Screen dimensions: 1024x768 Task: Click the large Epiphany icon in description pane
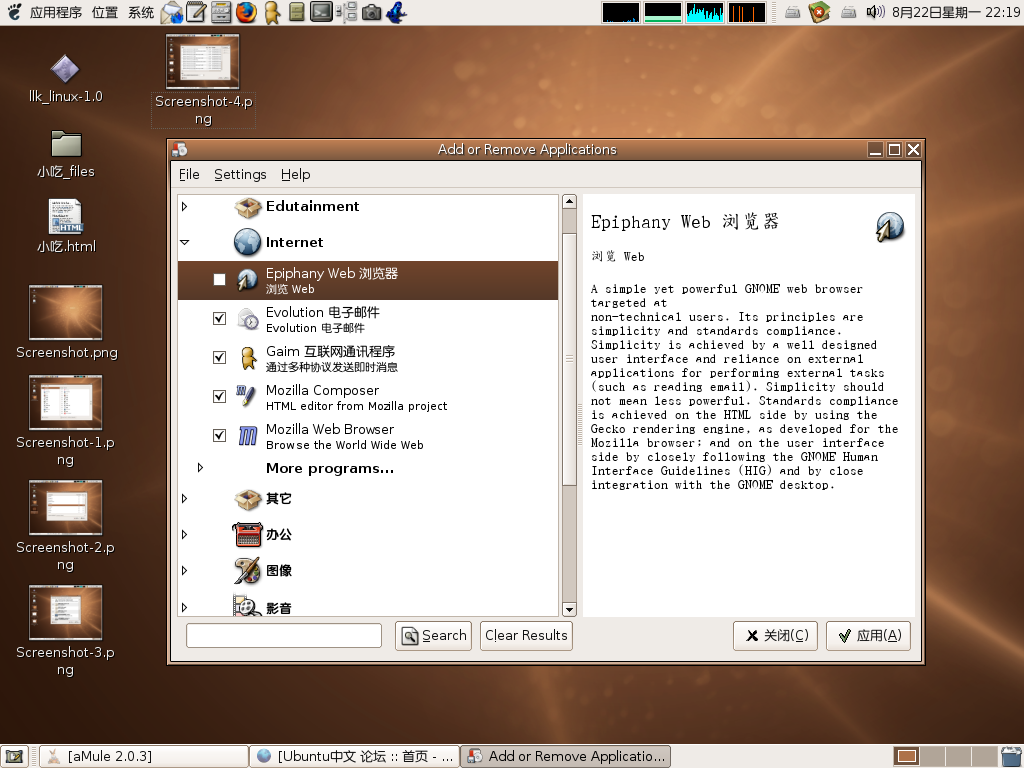pos(889,227)
